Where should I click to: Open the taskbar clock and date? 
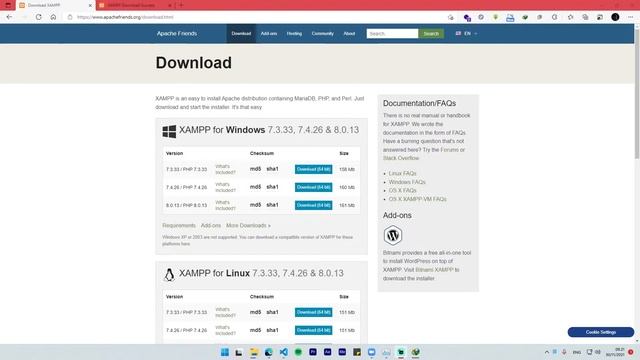click(x=615, y=352)
